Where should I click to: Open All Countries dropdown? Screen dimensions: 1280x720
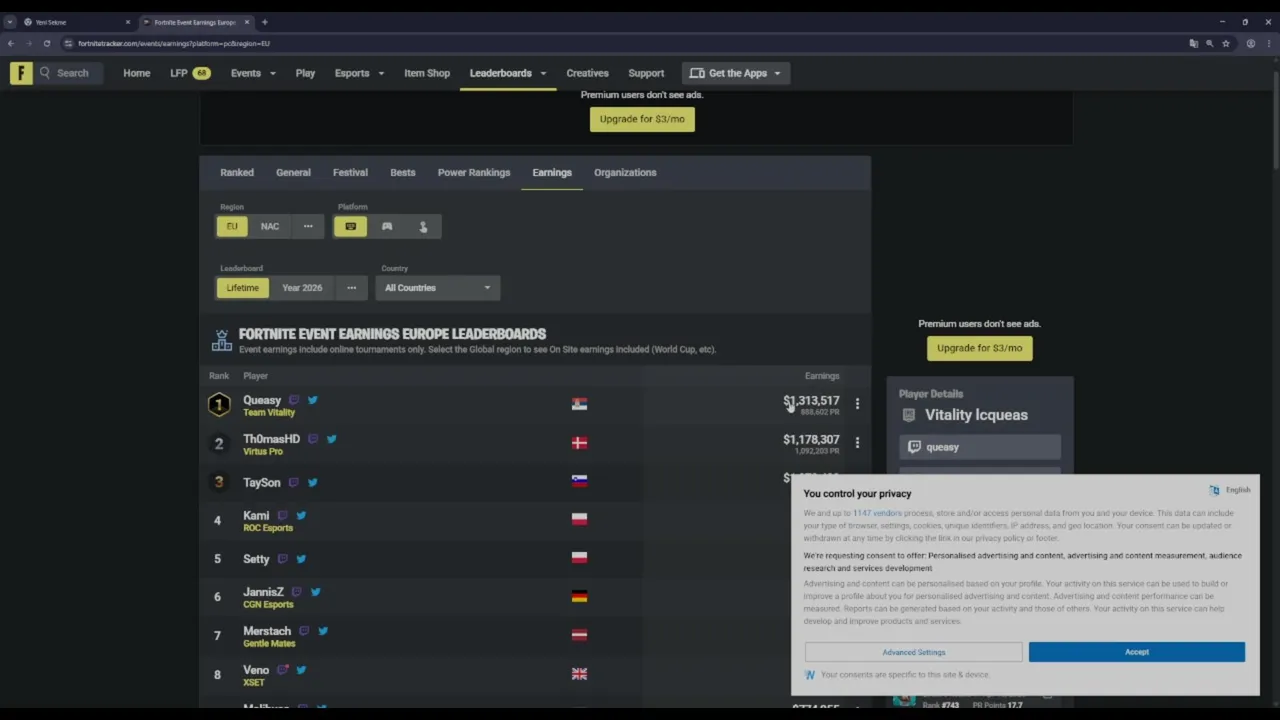438,288
